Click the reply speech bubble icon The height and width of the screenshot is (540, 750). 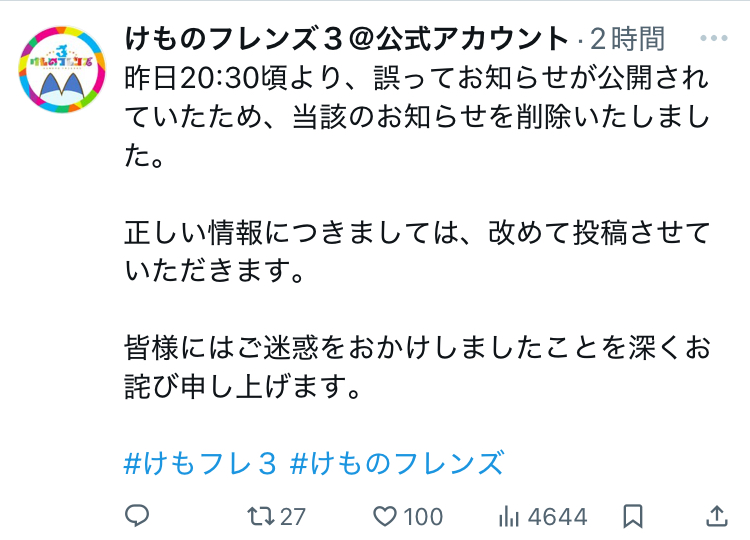coord(137,516)
